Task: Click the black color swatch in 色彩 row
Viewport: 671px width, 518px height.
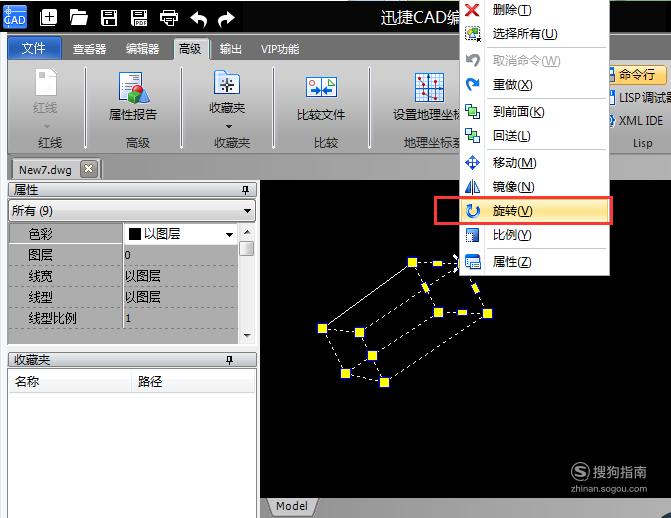Action: (135, 234)
